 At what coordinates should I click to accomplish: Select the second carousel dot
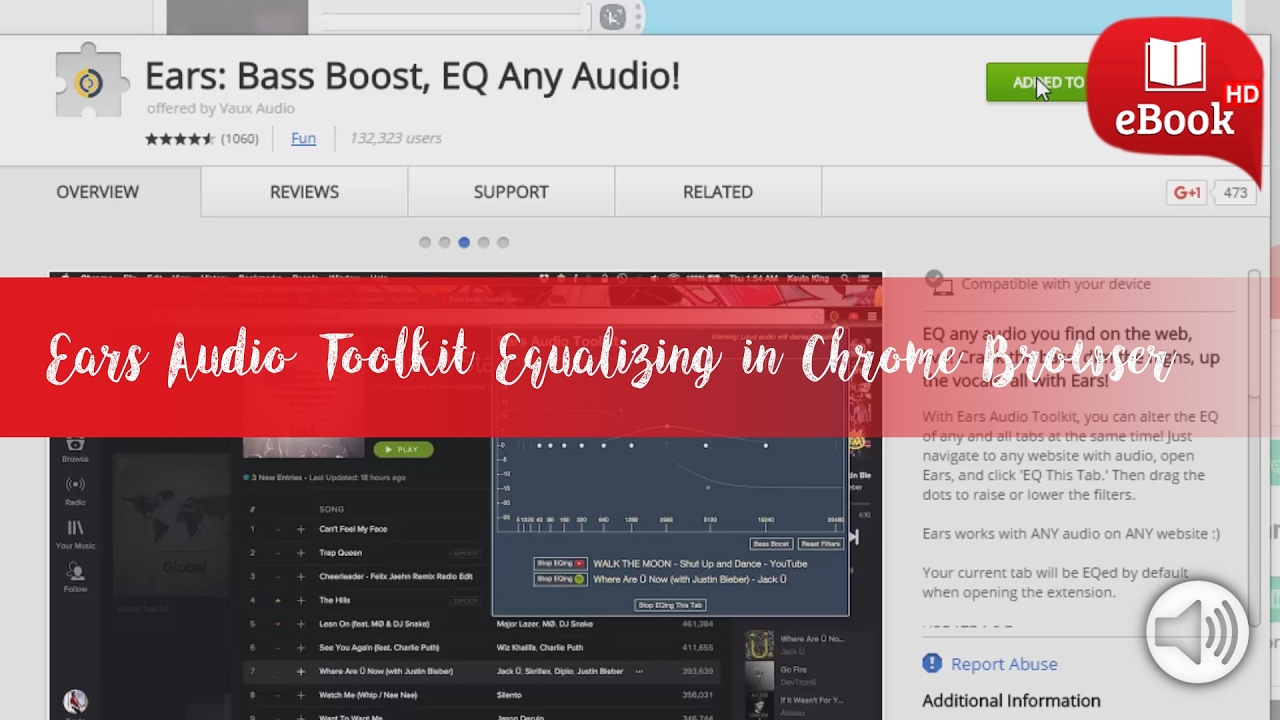pyautogui.click(x=444, y=243)
